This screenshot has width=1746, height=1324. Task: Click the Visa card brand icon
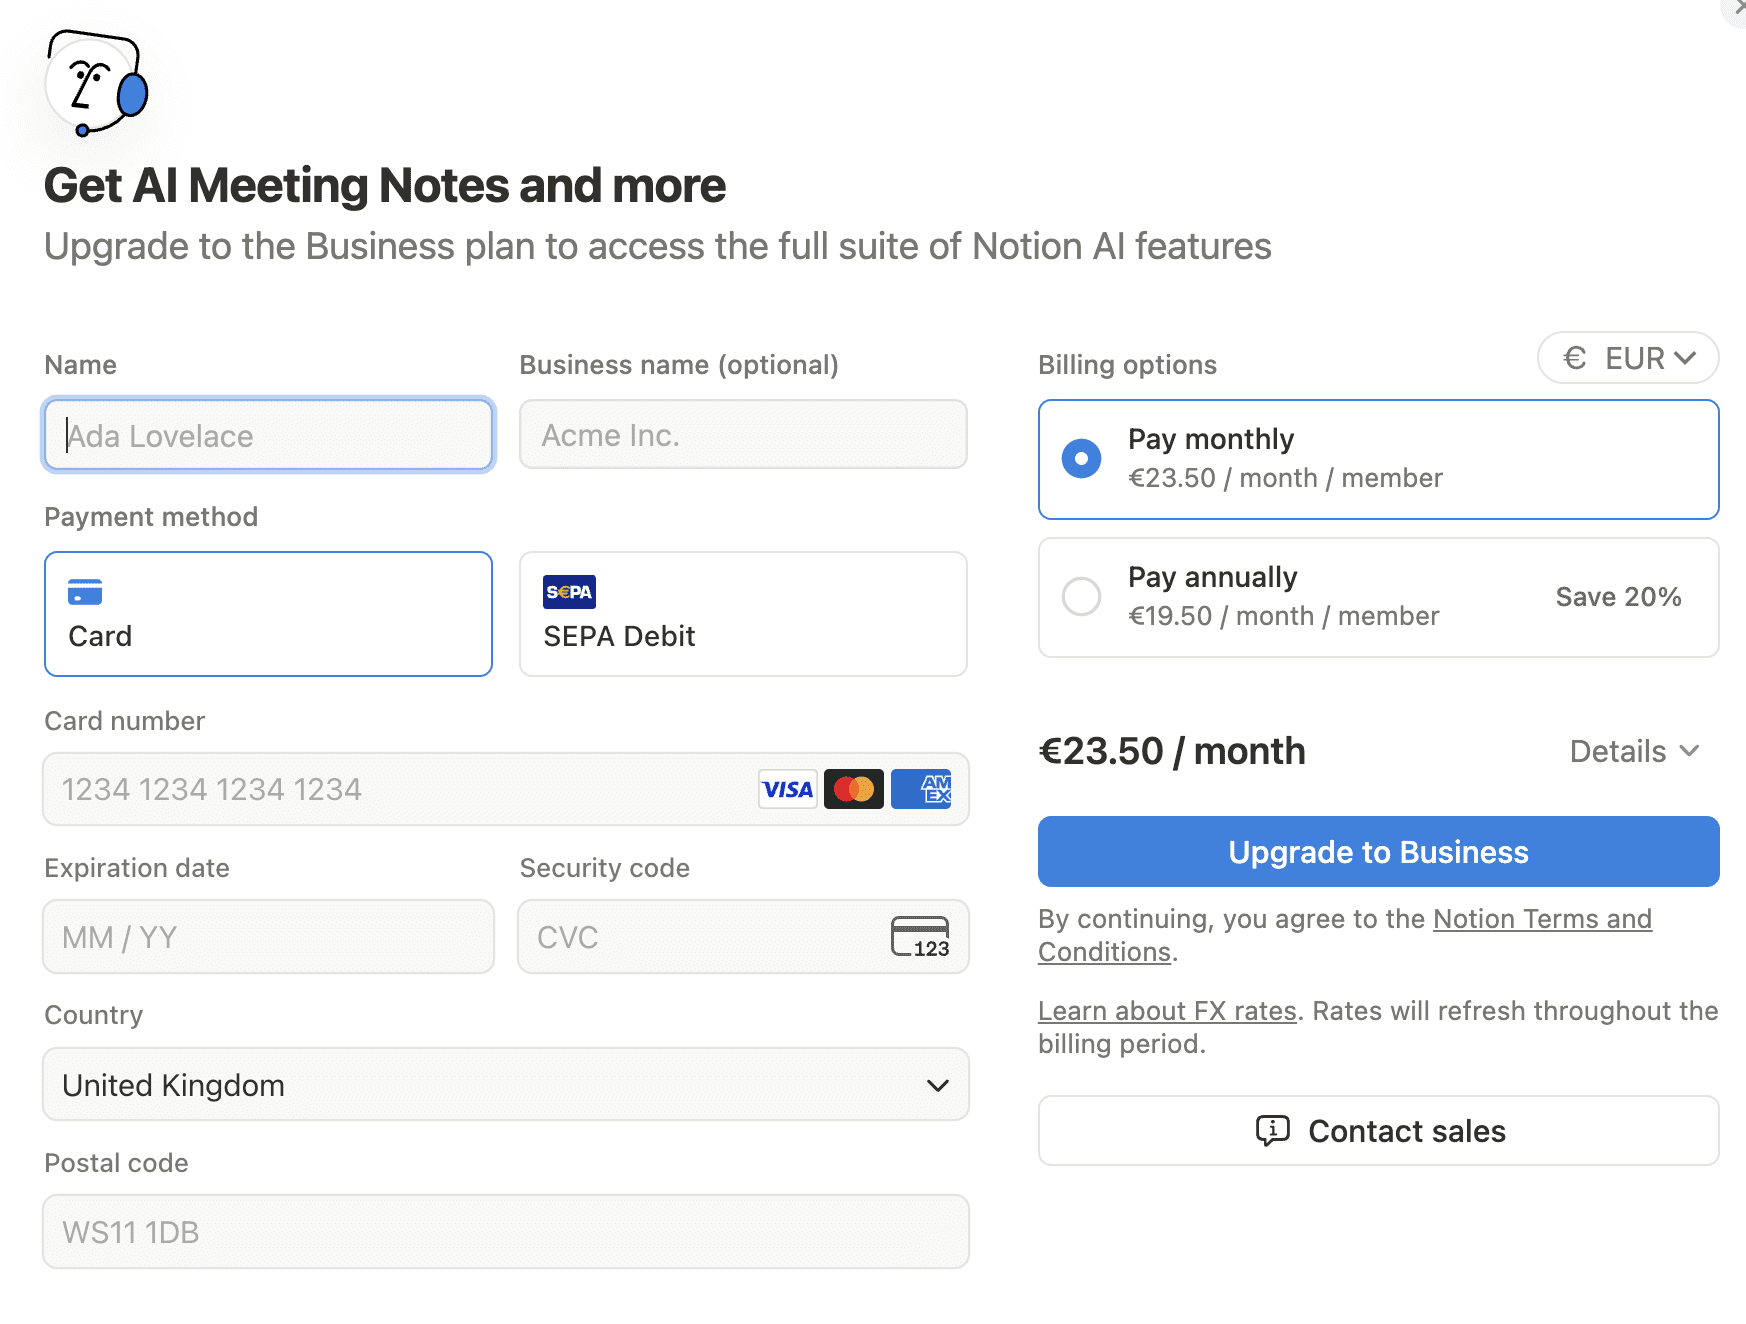tap(787, 789)
